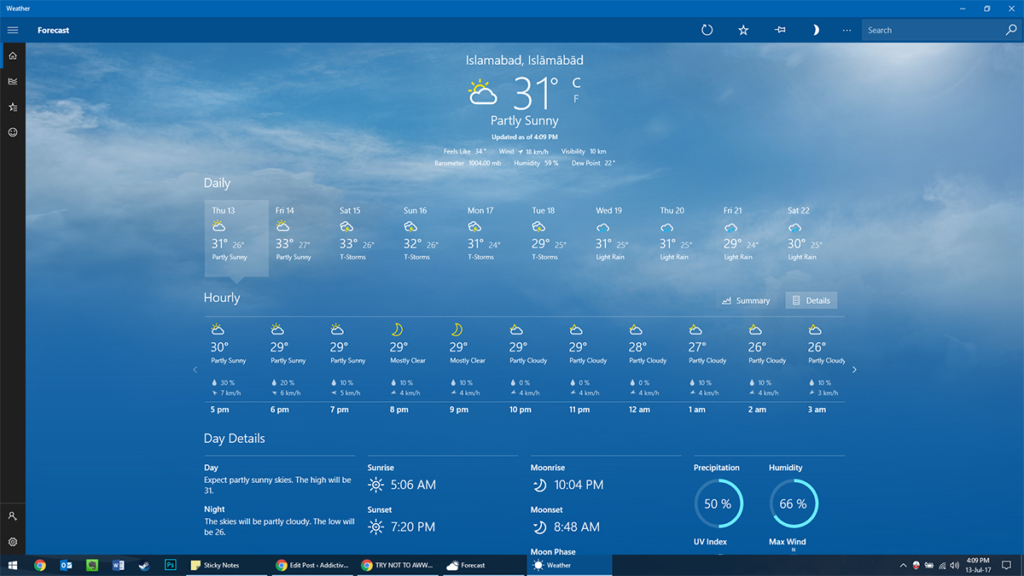The height and width of the screenshot is (576, 1024).
Task: Add Islamabad to favorites via the star
Action: point(743,30)
